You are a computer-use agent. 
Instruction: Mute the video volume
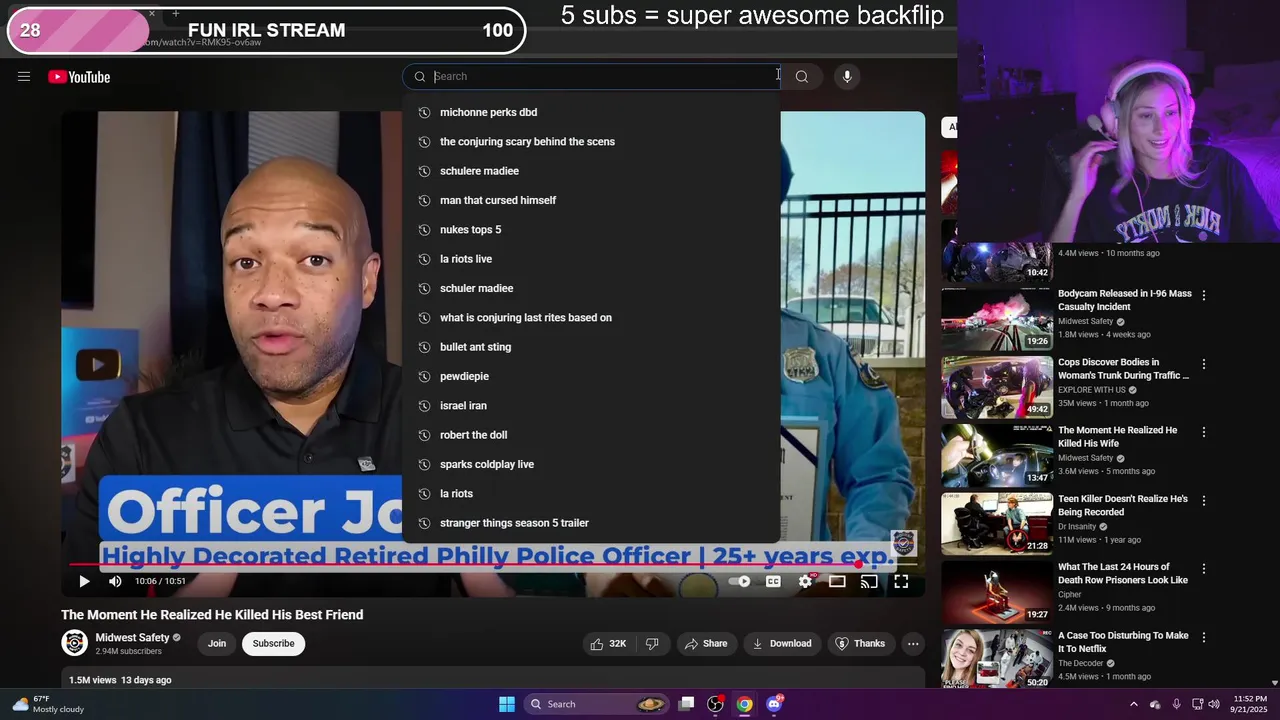(115, 581)
